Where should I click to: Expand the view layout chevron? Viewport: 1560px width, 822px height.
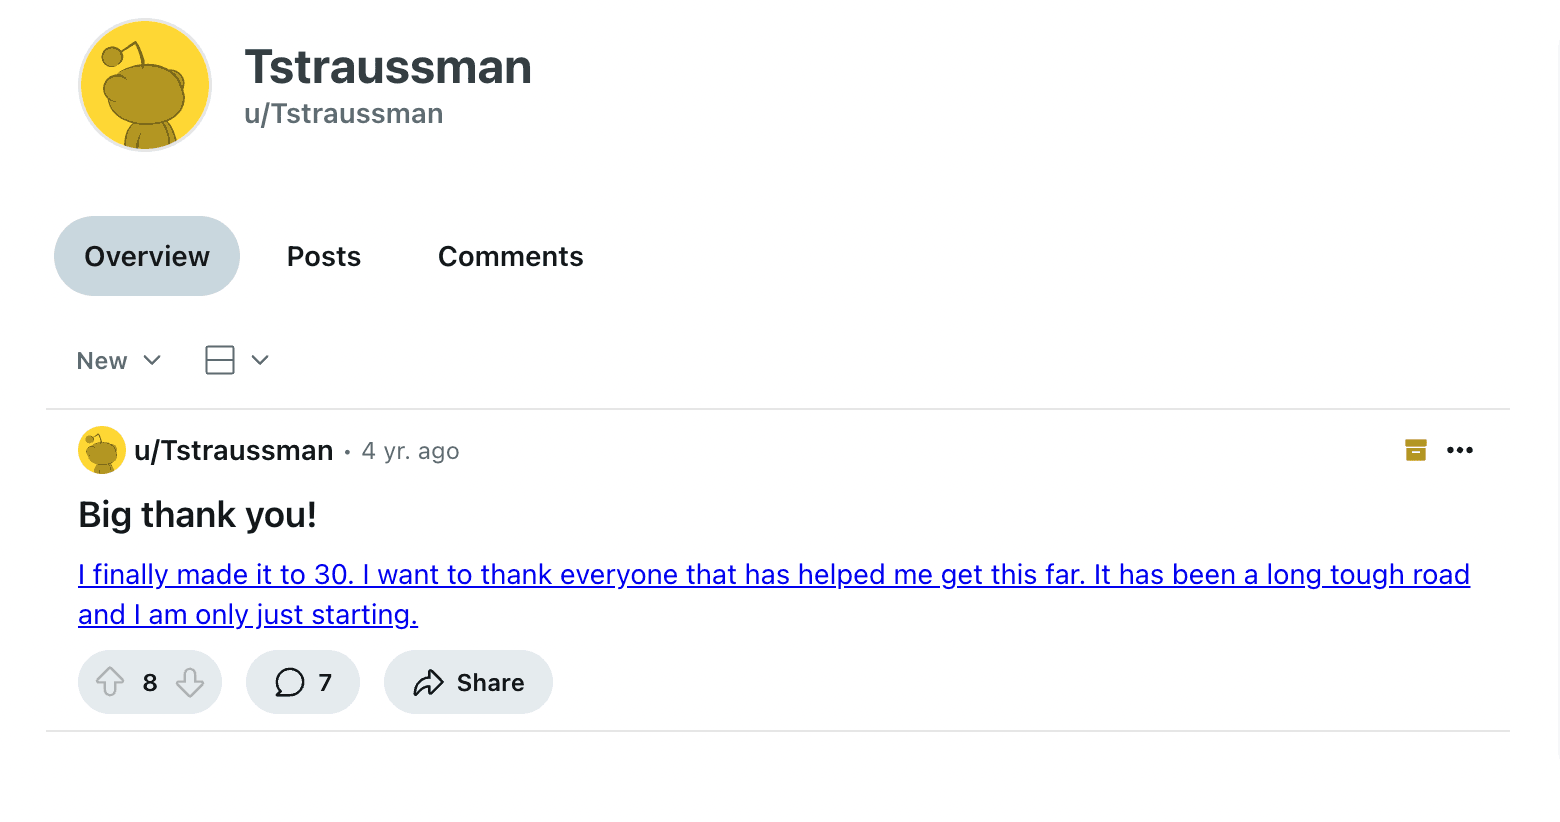click(x=260, y=360)
